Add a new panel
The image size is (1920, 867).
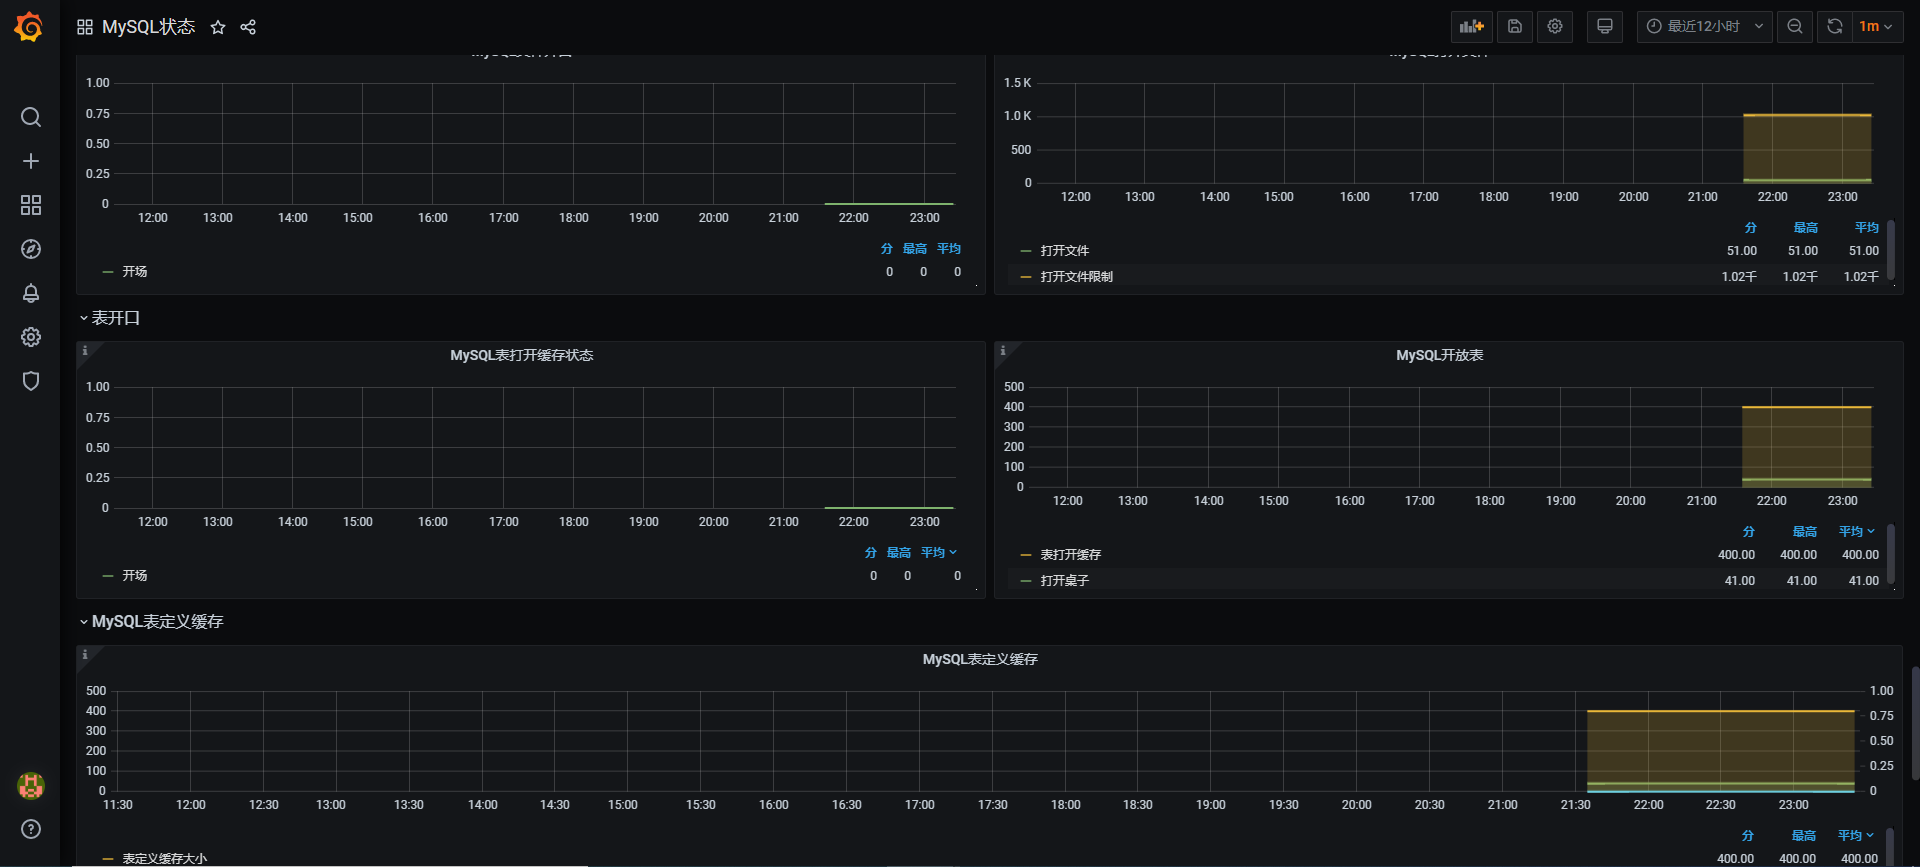pos(1471,26)
